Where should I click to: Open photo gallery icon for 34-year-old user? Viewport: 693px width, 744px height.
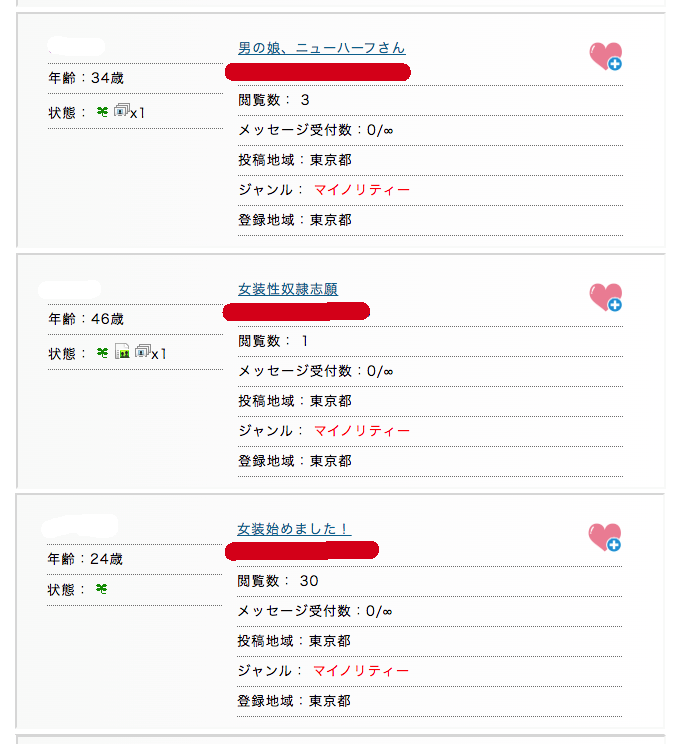122,110
